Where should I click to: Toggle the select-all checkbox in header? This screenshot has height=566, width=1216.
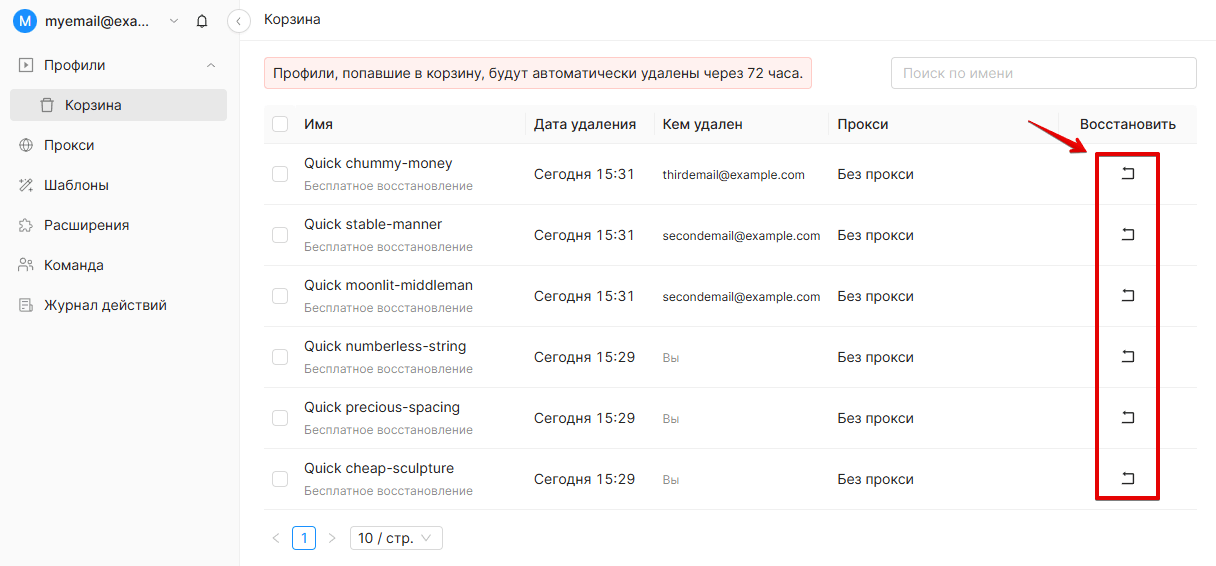tap(280, 124)
